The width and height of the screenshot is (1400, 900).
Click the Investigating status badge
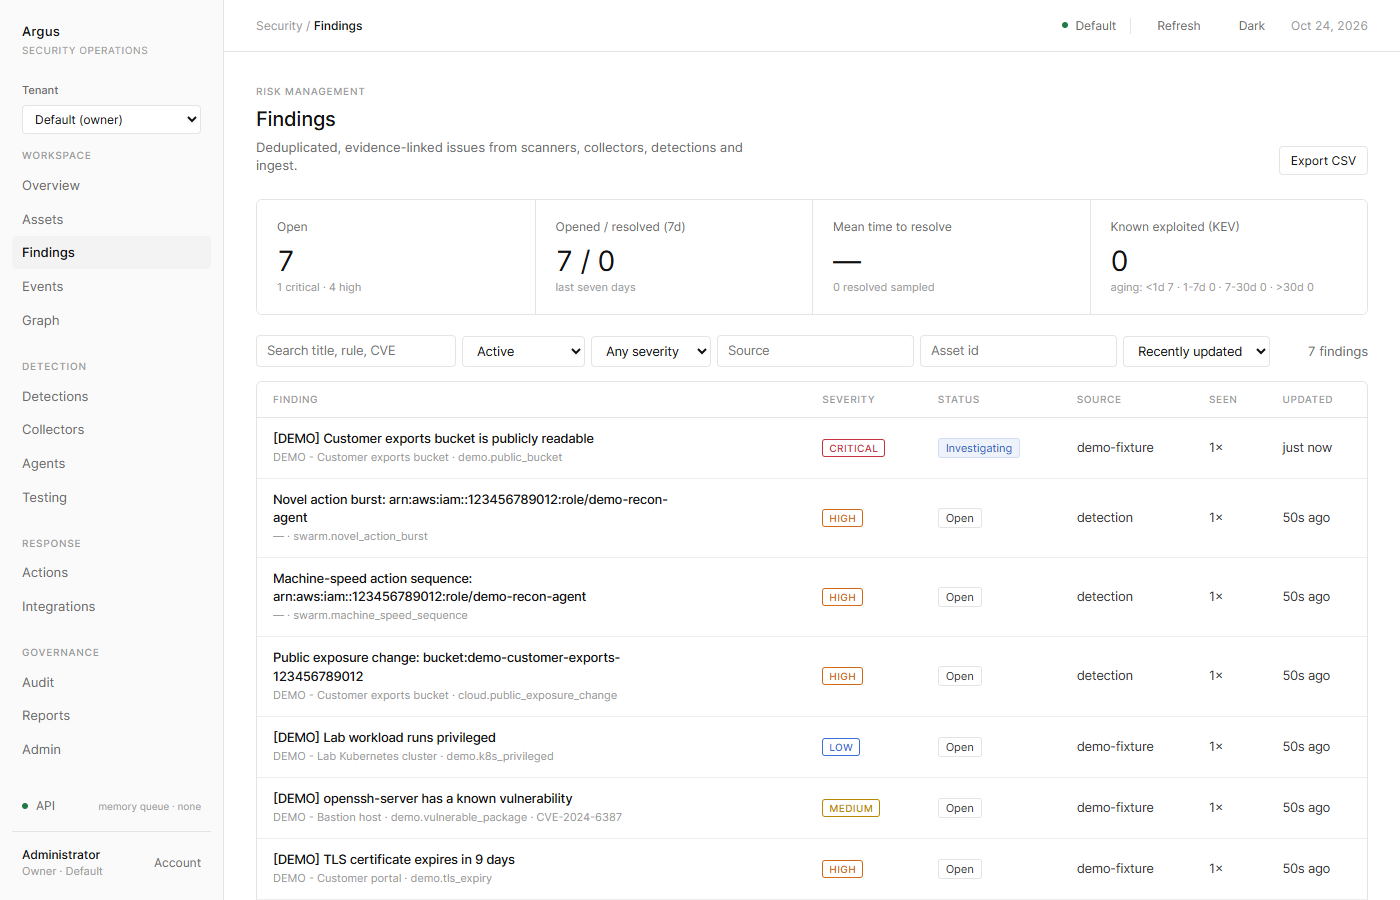[x=979, y=448]
